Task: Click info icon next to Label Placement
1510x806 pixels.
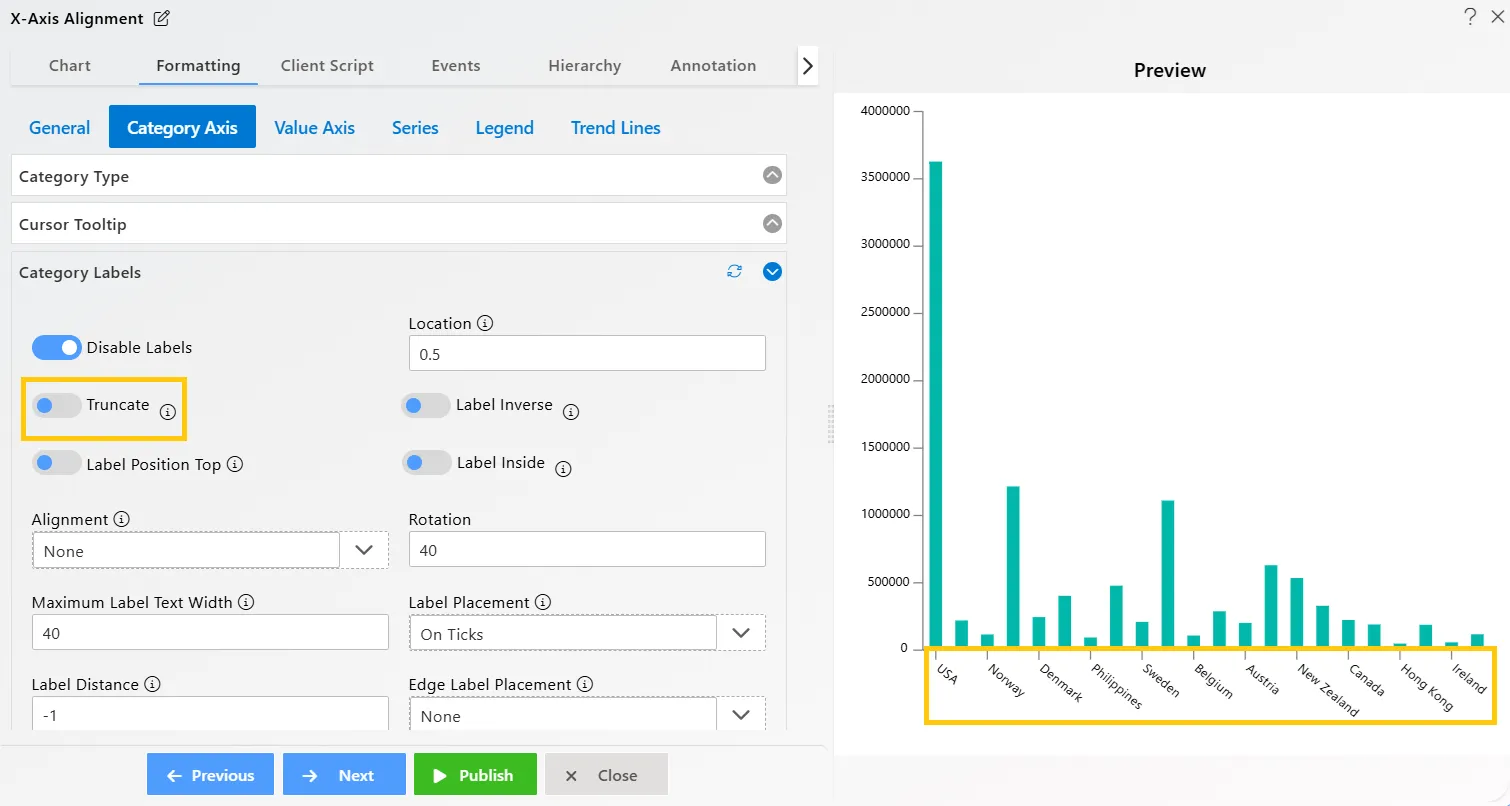Action: 543,602
